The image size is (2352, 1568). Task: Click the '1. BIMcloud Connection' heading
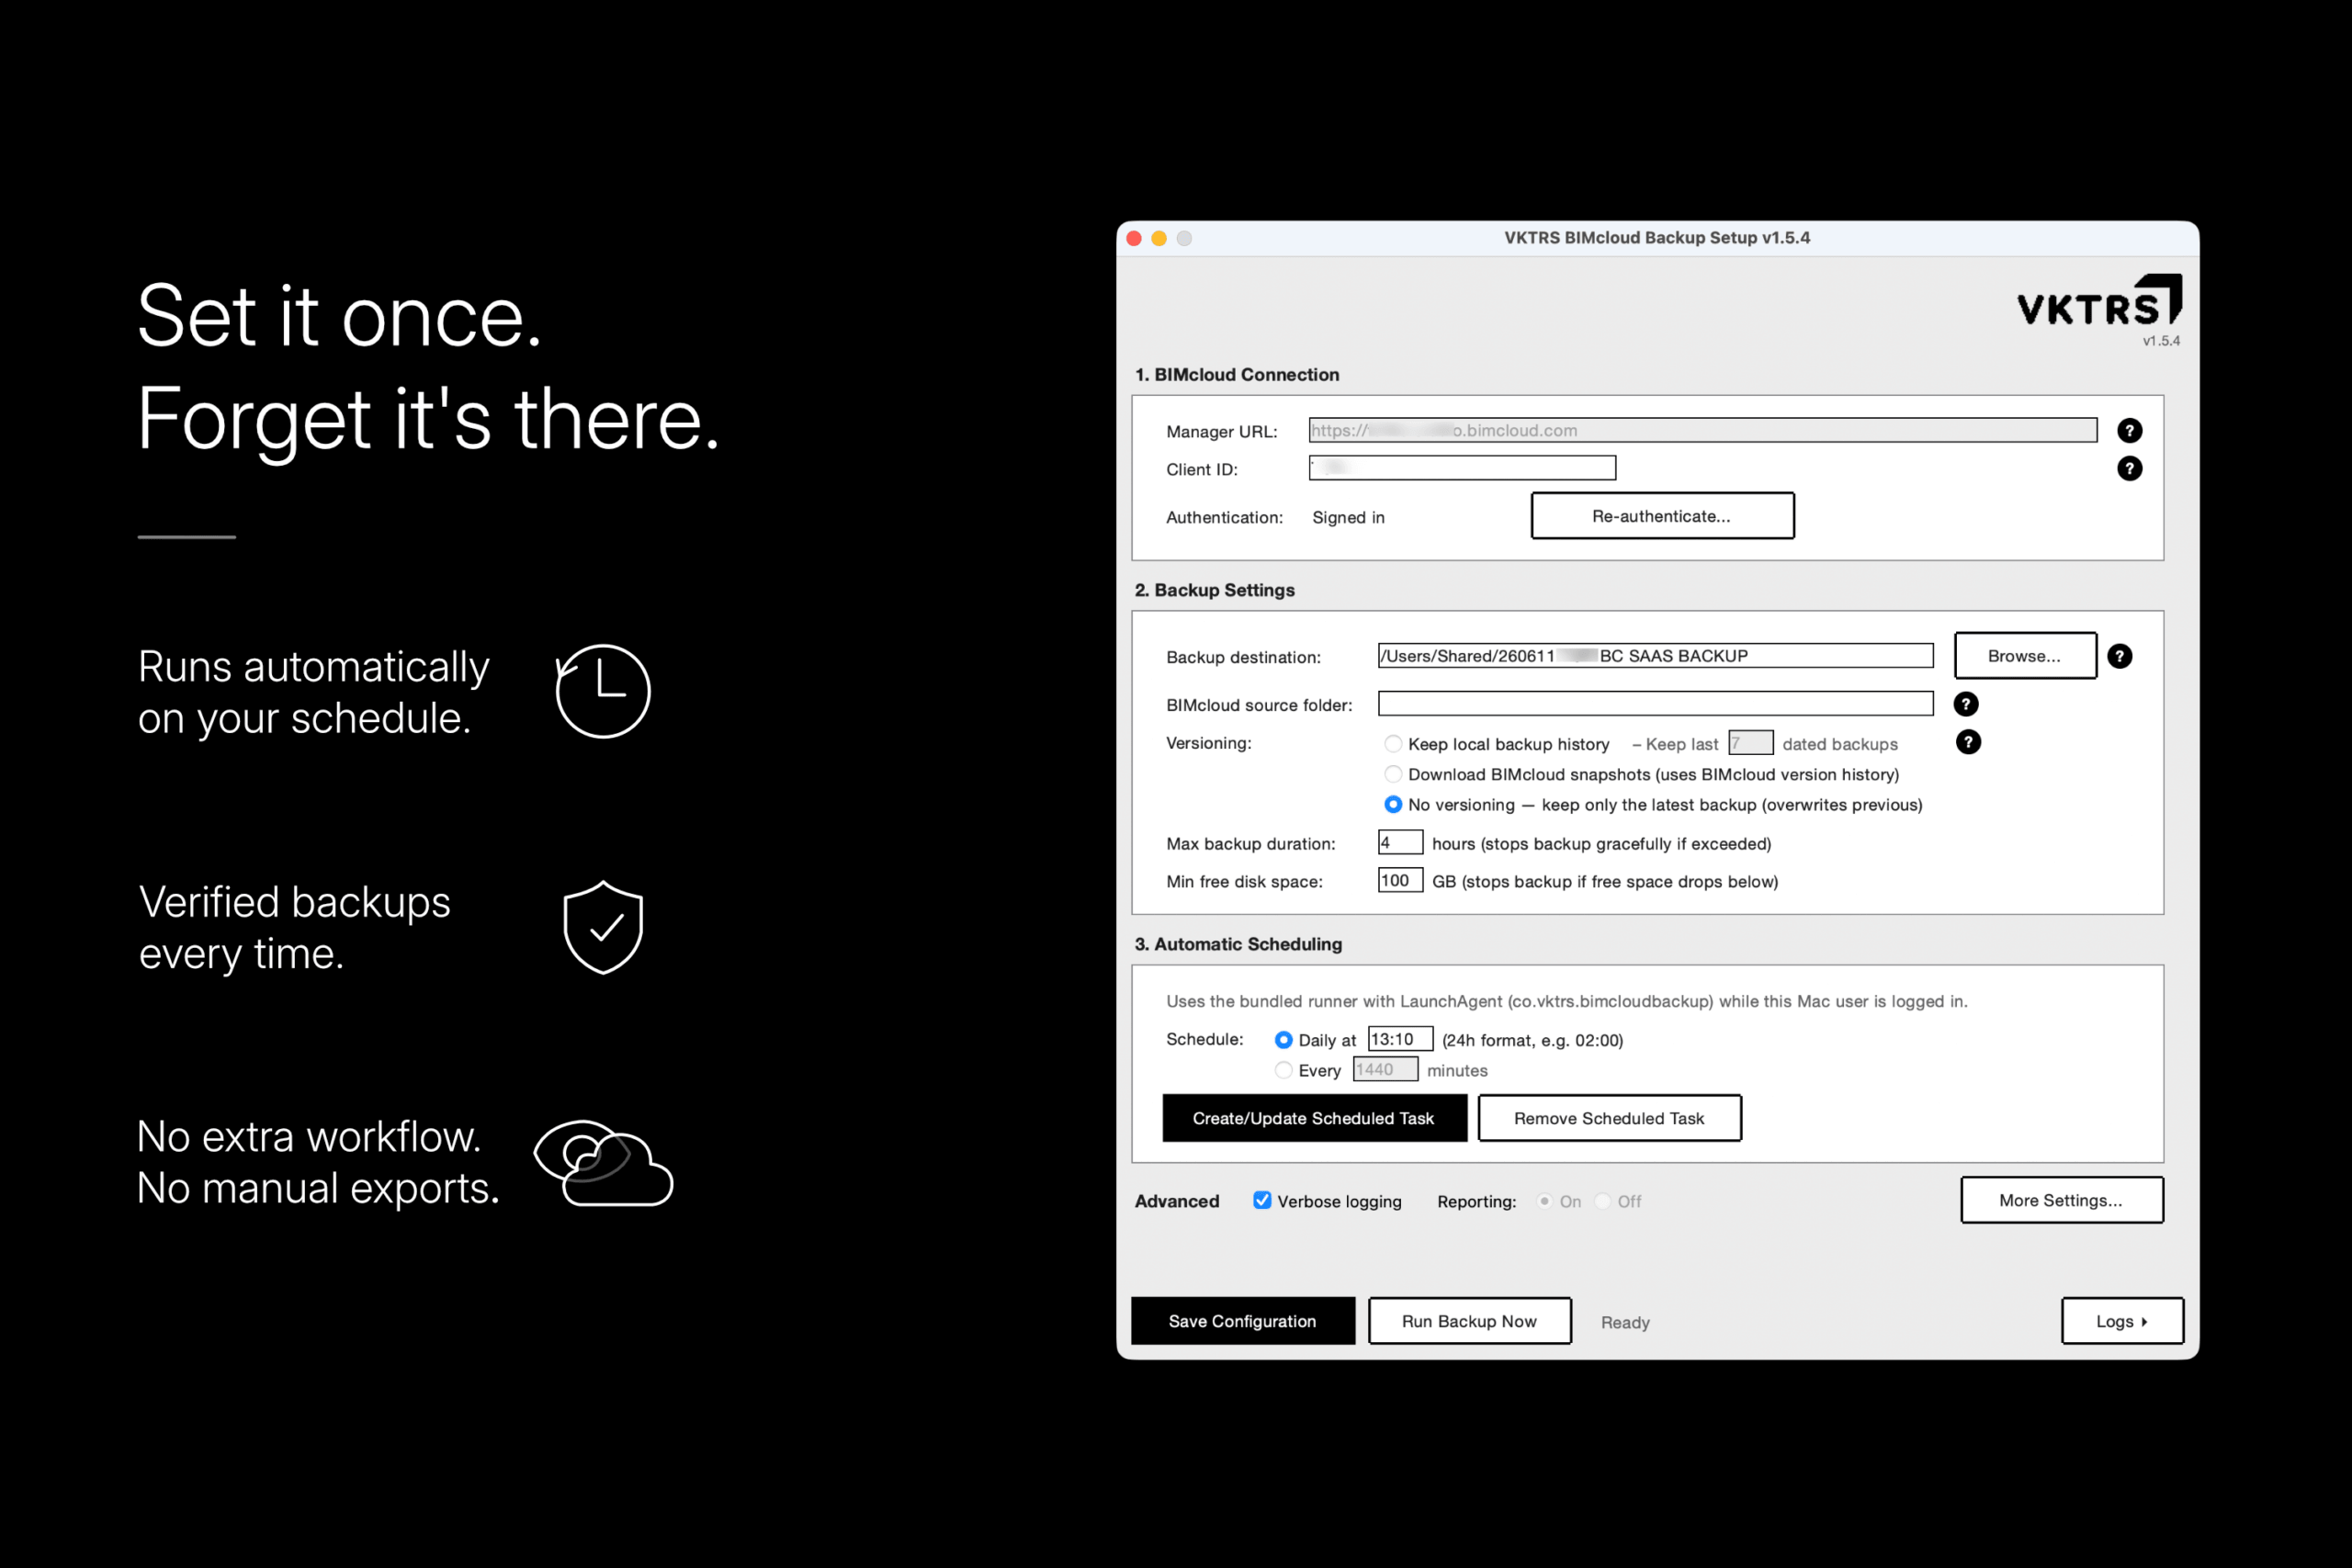(x=1237, y=375)
